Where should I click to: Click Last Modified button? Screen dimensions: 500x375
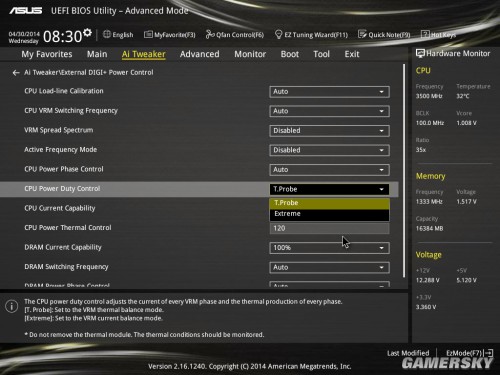click(x=408, y=353)
